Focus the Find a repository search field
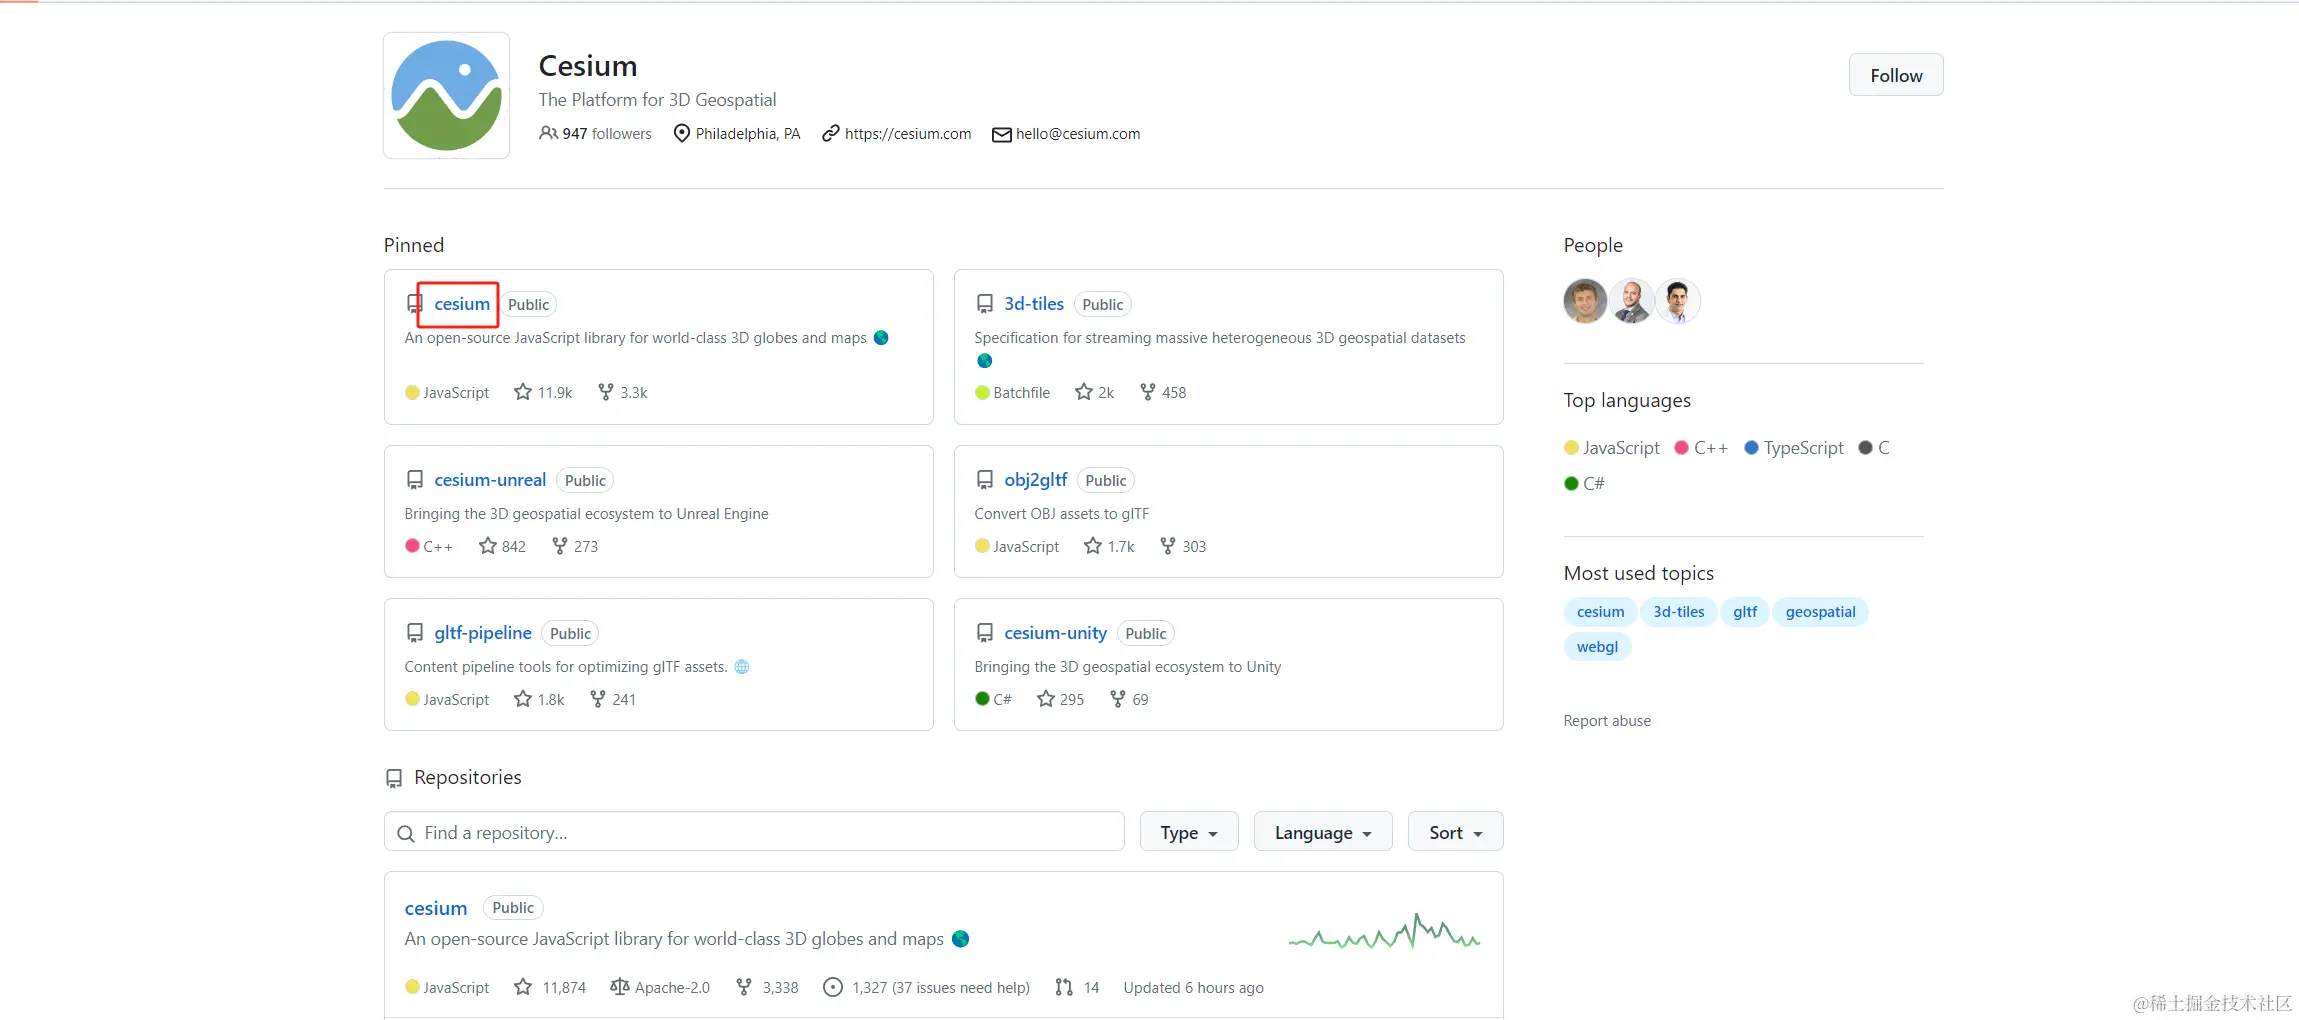 point(754,832)
